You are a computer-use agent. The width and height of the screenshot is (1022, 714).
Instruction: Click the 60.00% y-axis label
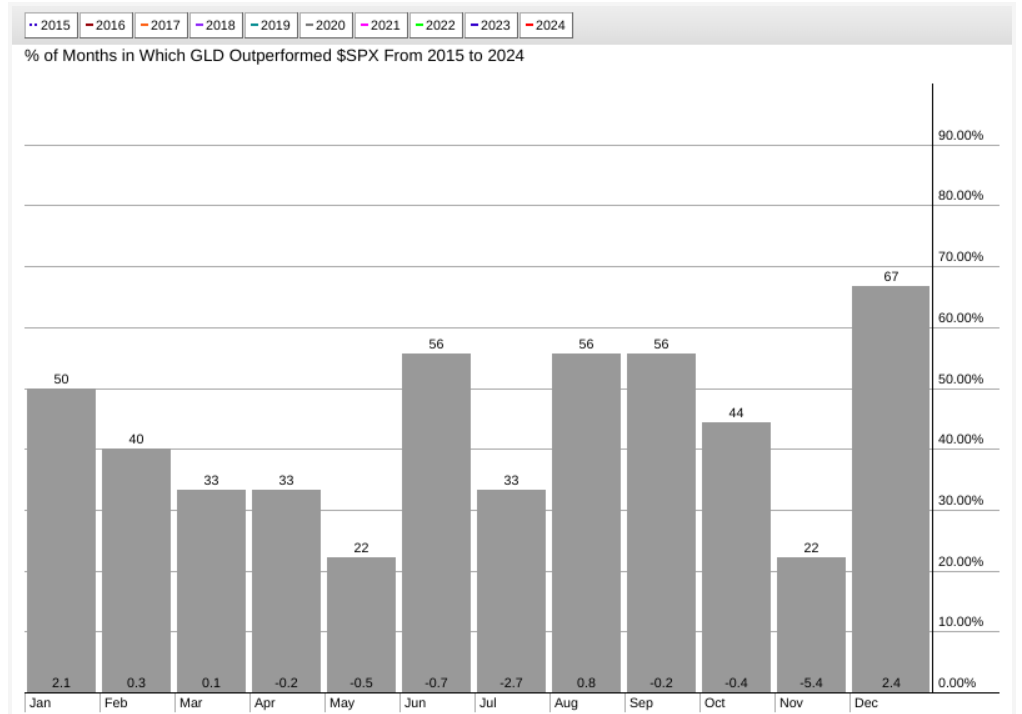pos(960,318)
